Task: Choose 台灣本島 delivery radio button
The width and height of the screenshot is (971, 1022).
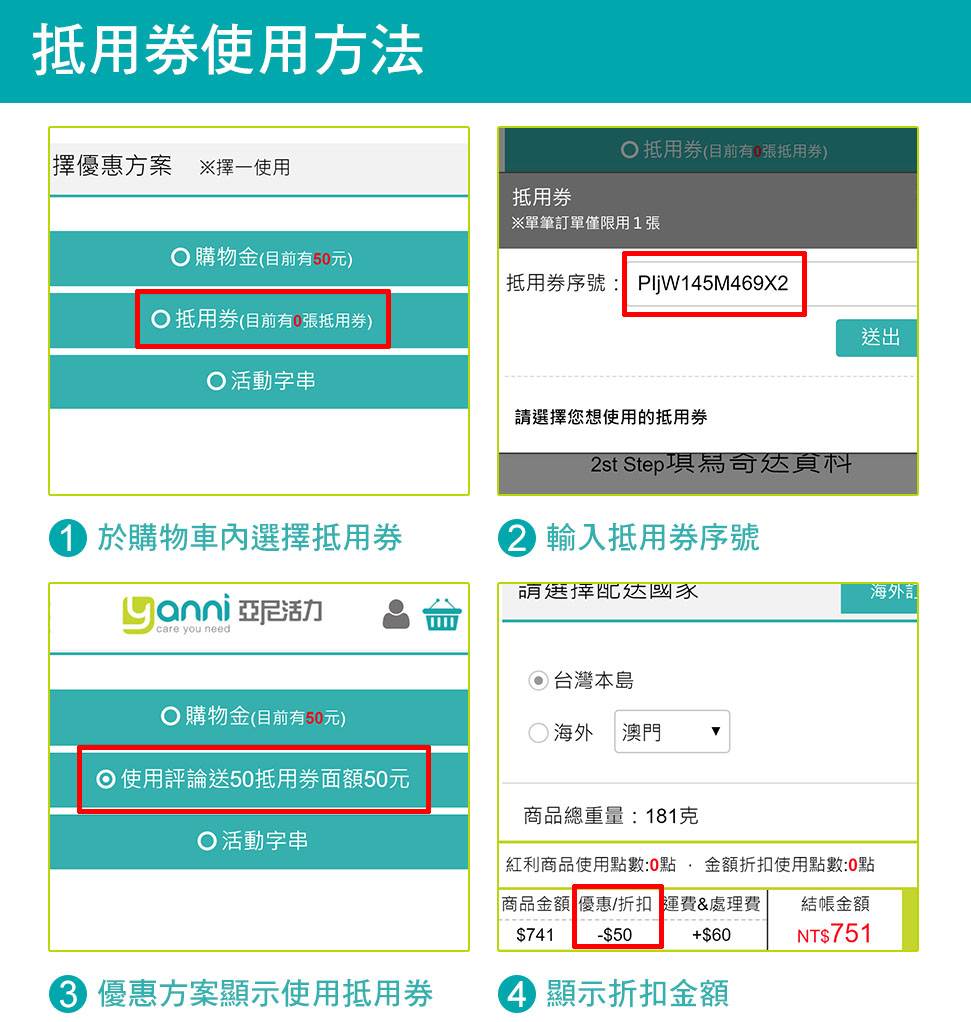Action: pyautogui.click(x=538, y=681)
